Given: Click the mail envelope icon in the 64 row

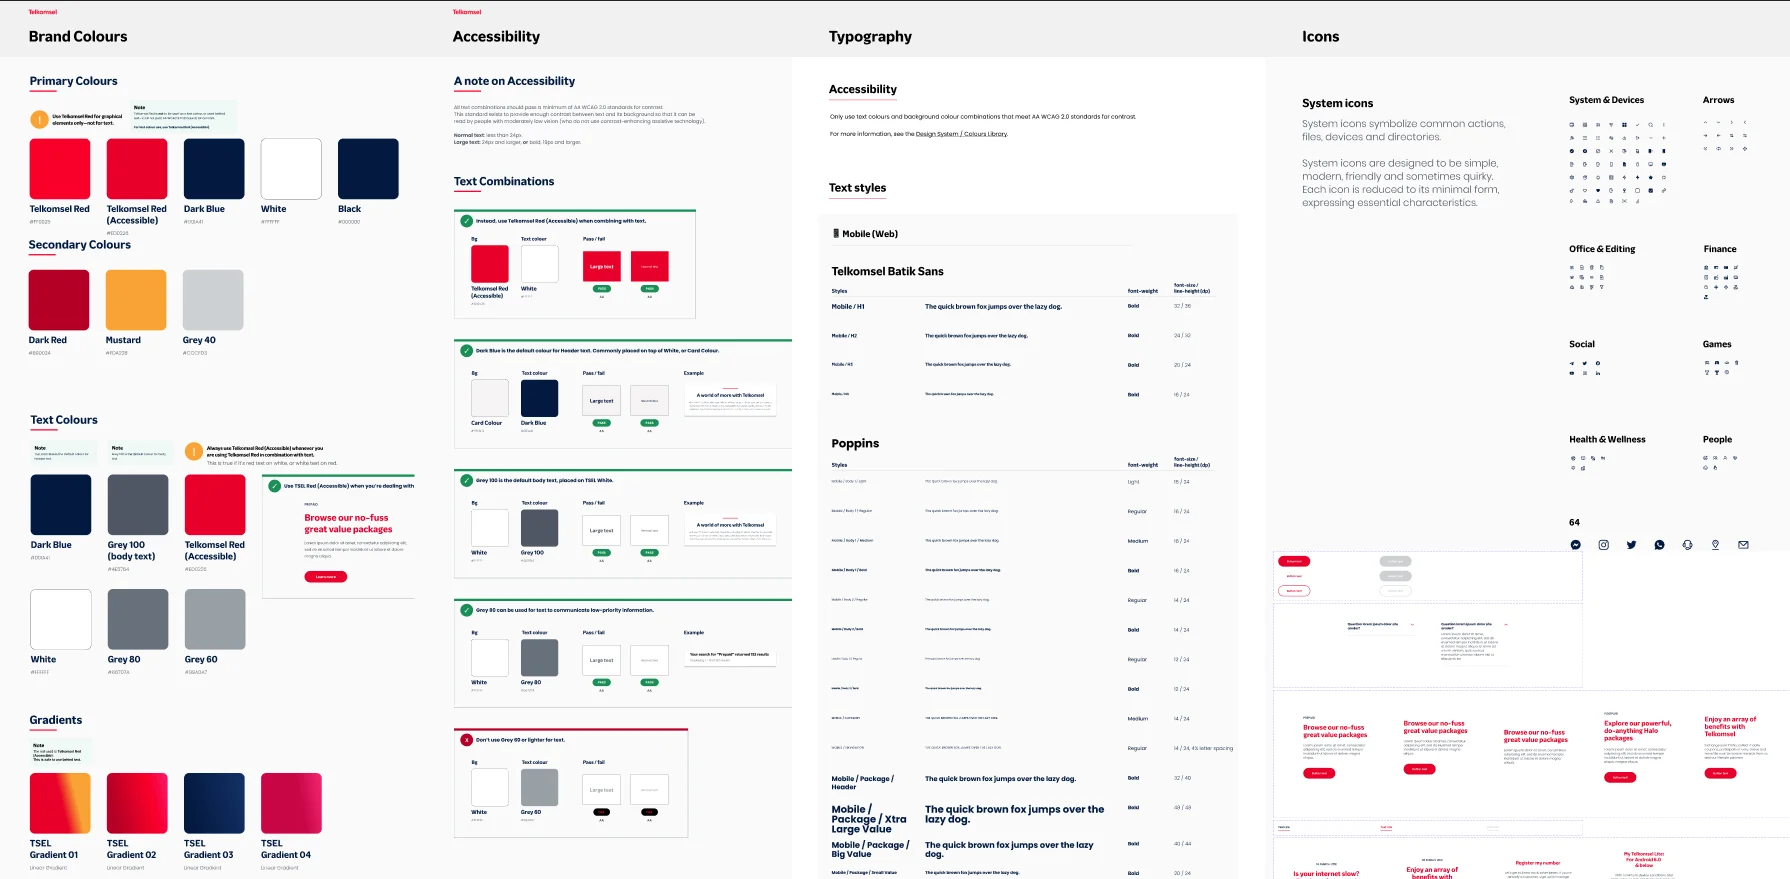Looking at the screenshot, I should [x=1743, y=545].
